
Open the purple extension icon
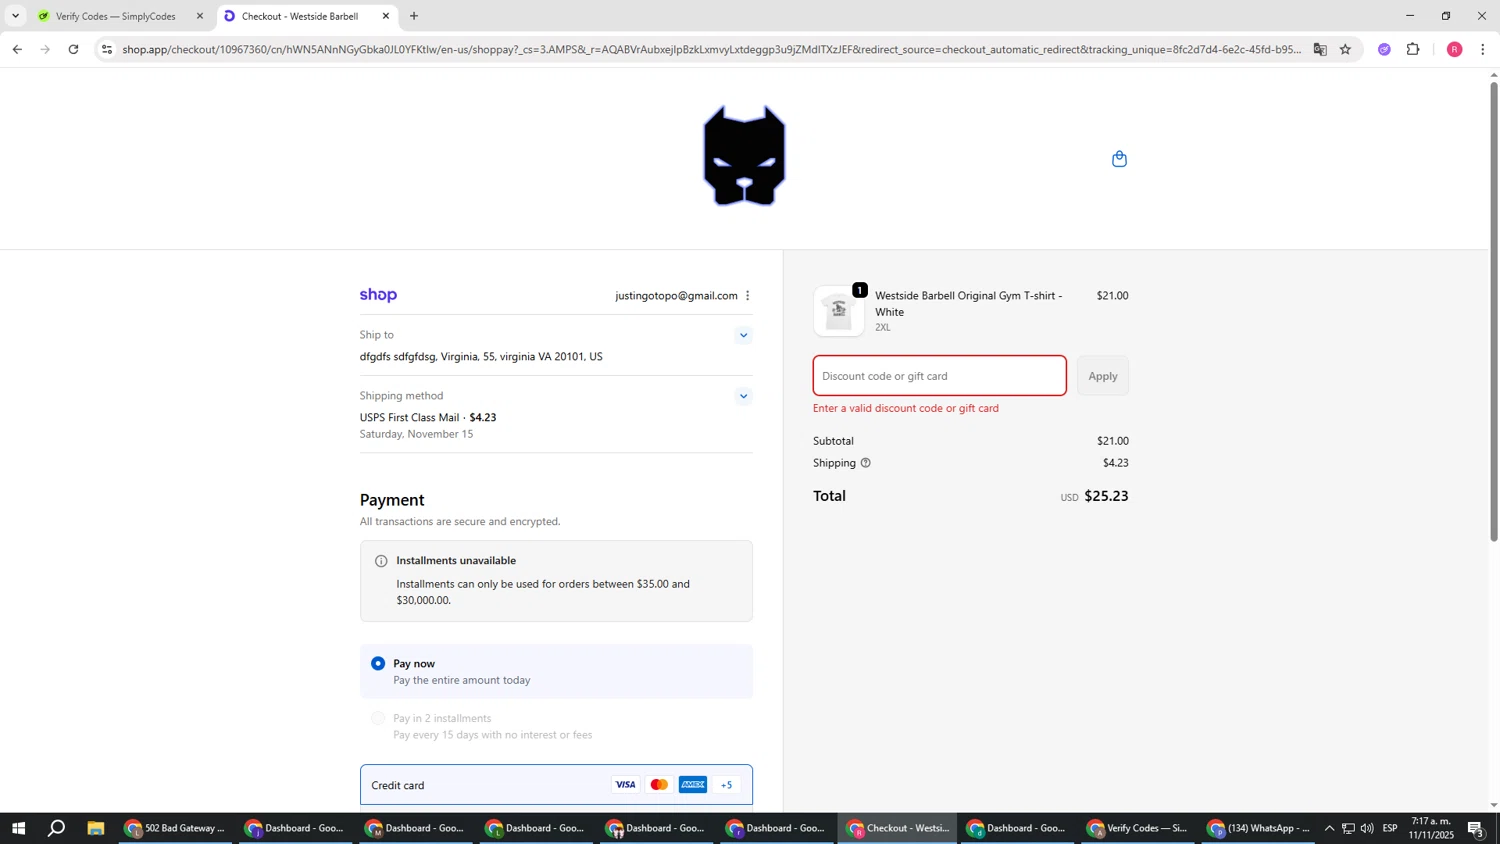[x=1384, y=49]
